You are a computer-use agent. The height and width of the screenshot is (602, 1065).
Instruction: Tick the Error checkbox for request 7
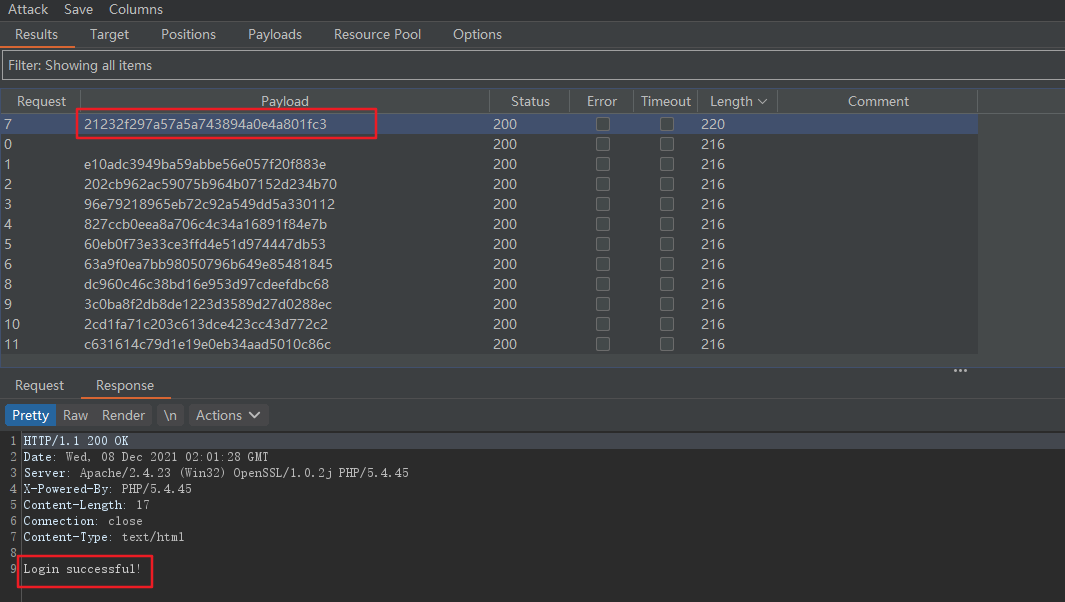click(602, 124)
